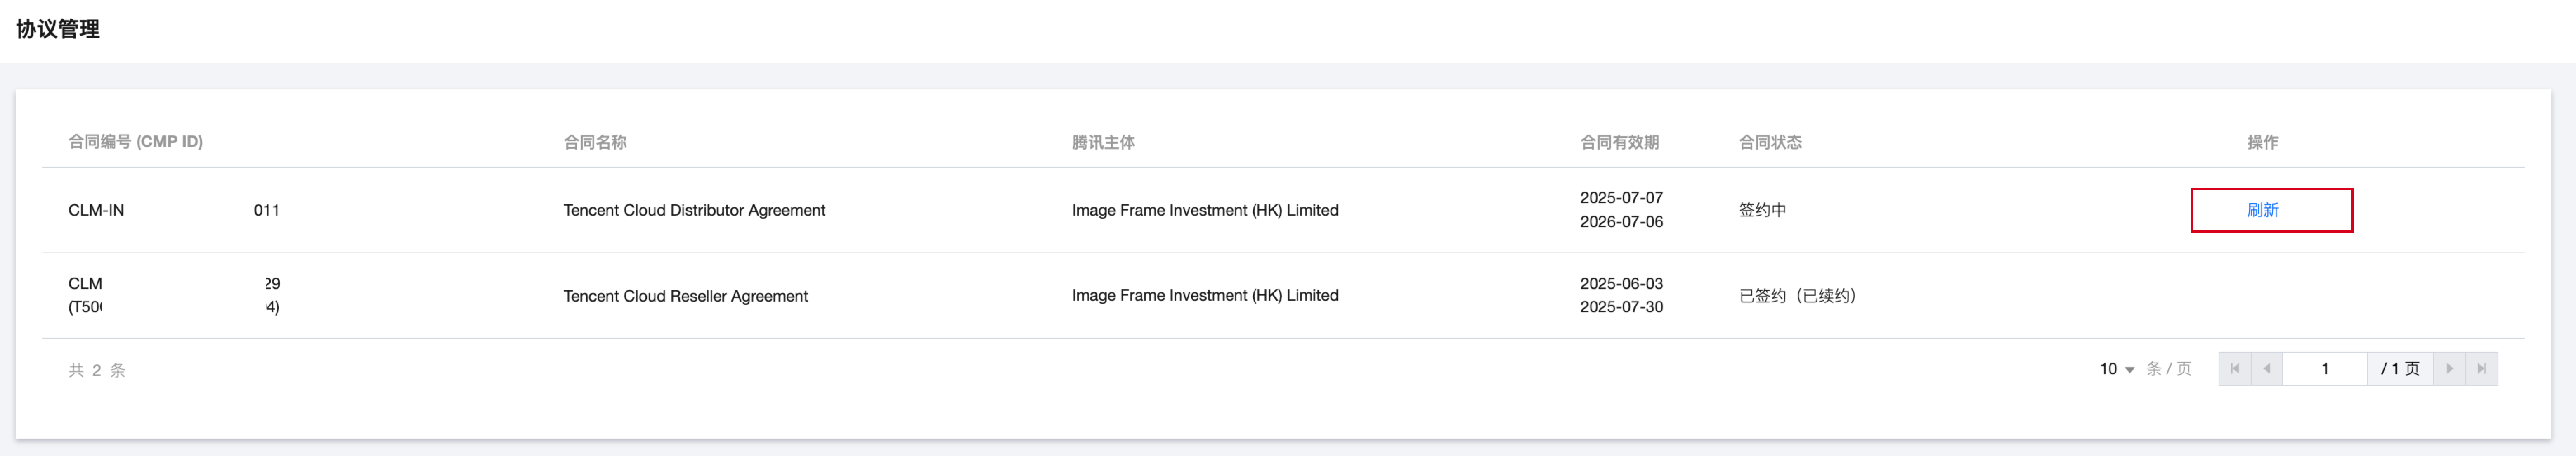Viewport: 2576px width, 456px height.
Task: Click the CLM-IN contract ID in the first row
Action: coord(97,210)
